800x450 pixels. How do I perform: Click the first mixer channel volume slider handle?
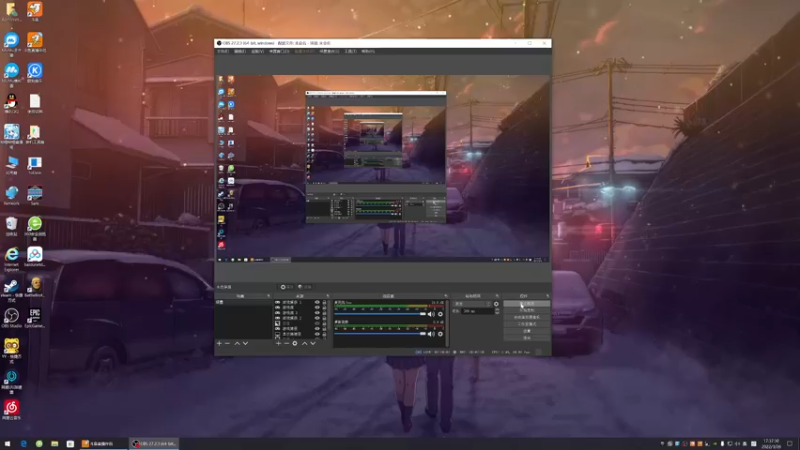click(422, 314)
